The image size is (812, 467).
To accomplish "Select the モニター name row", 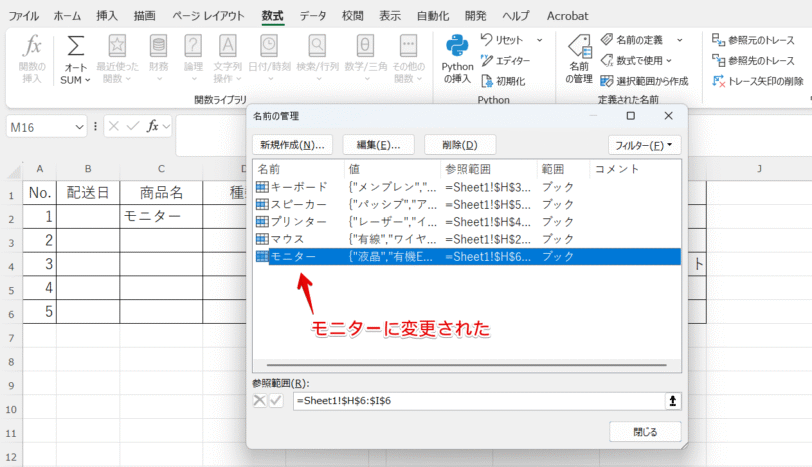I will [467, 256].
